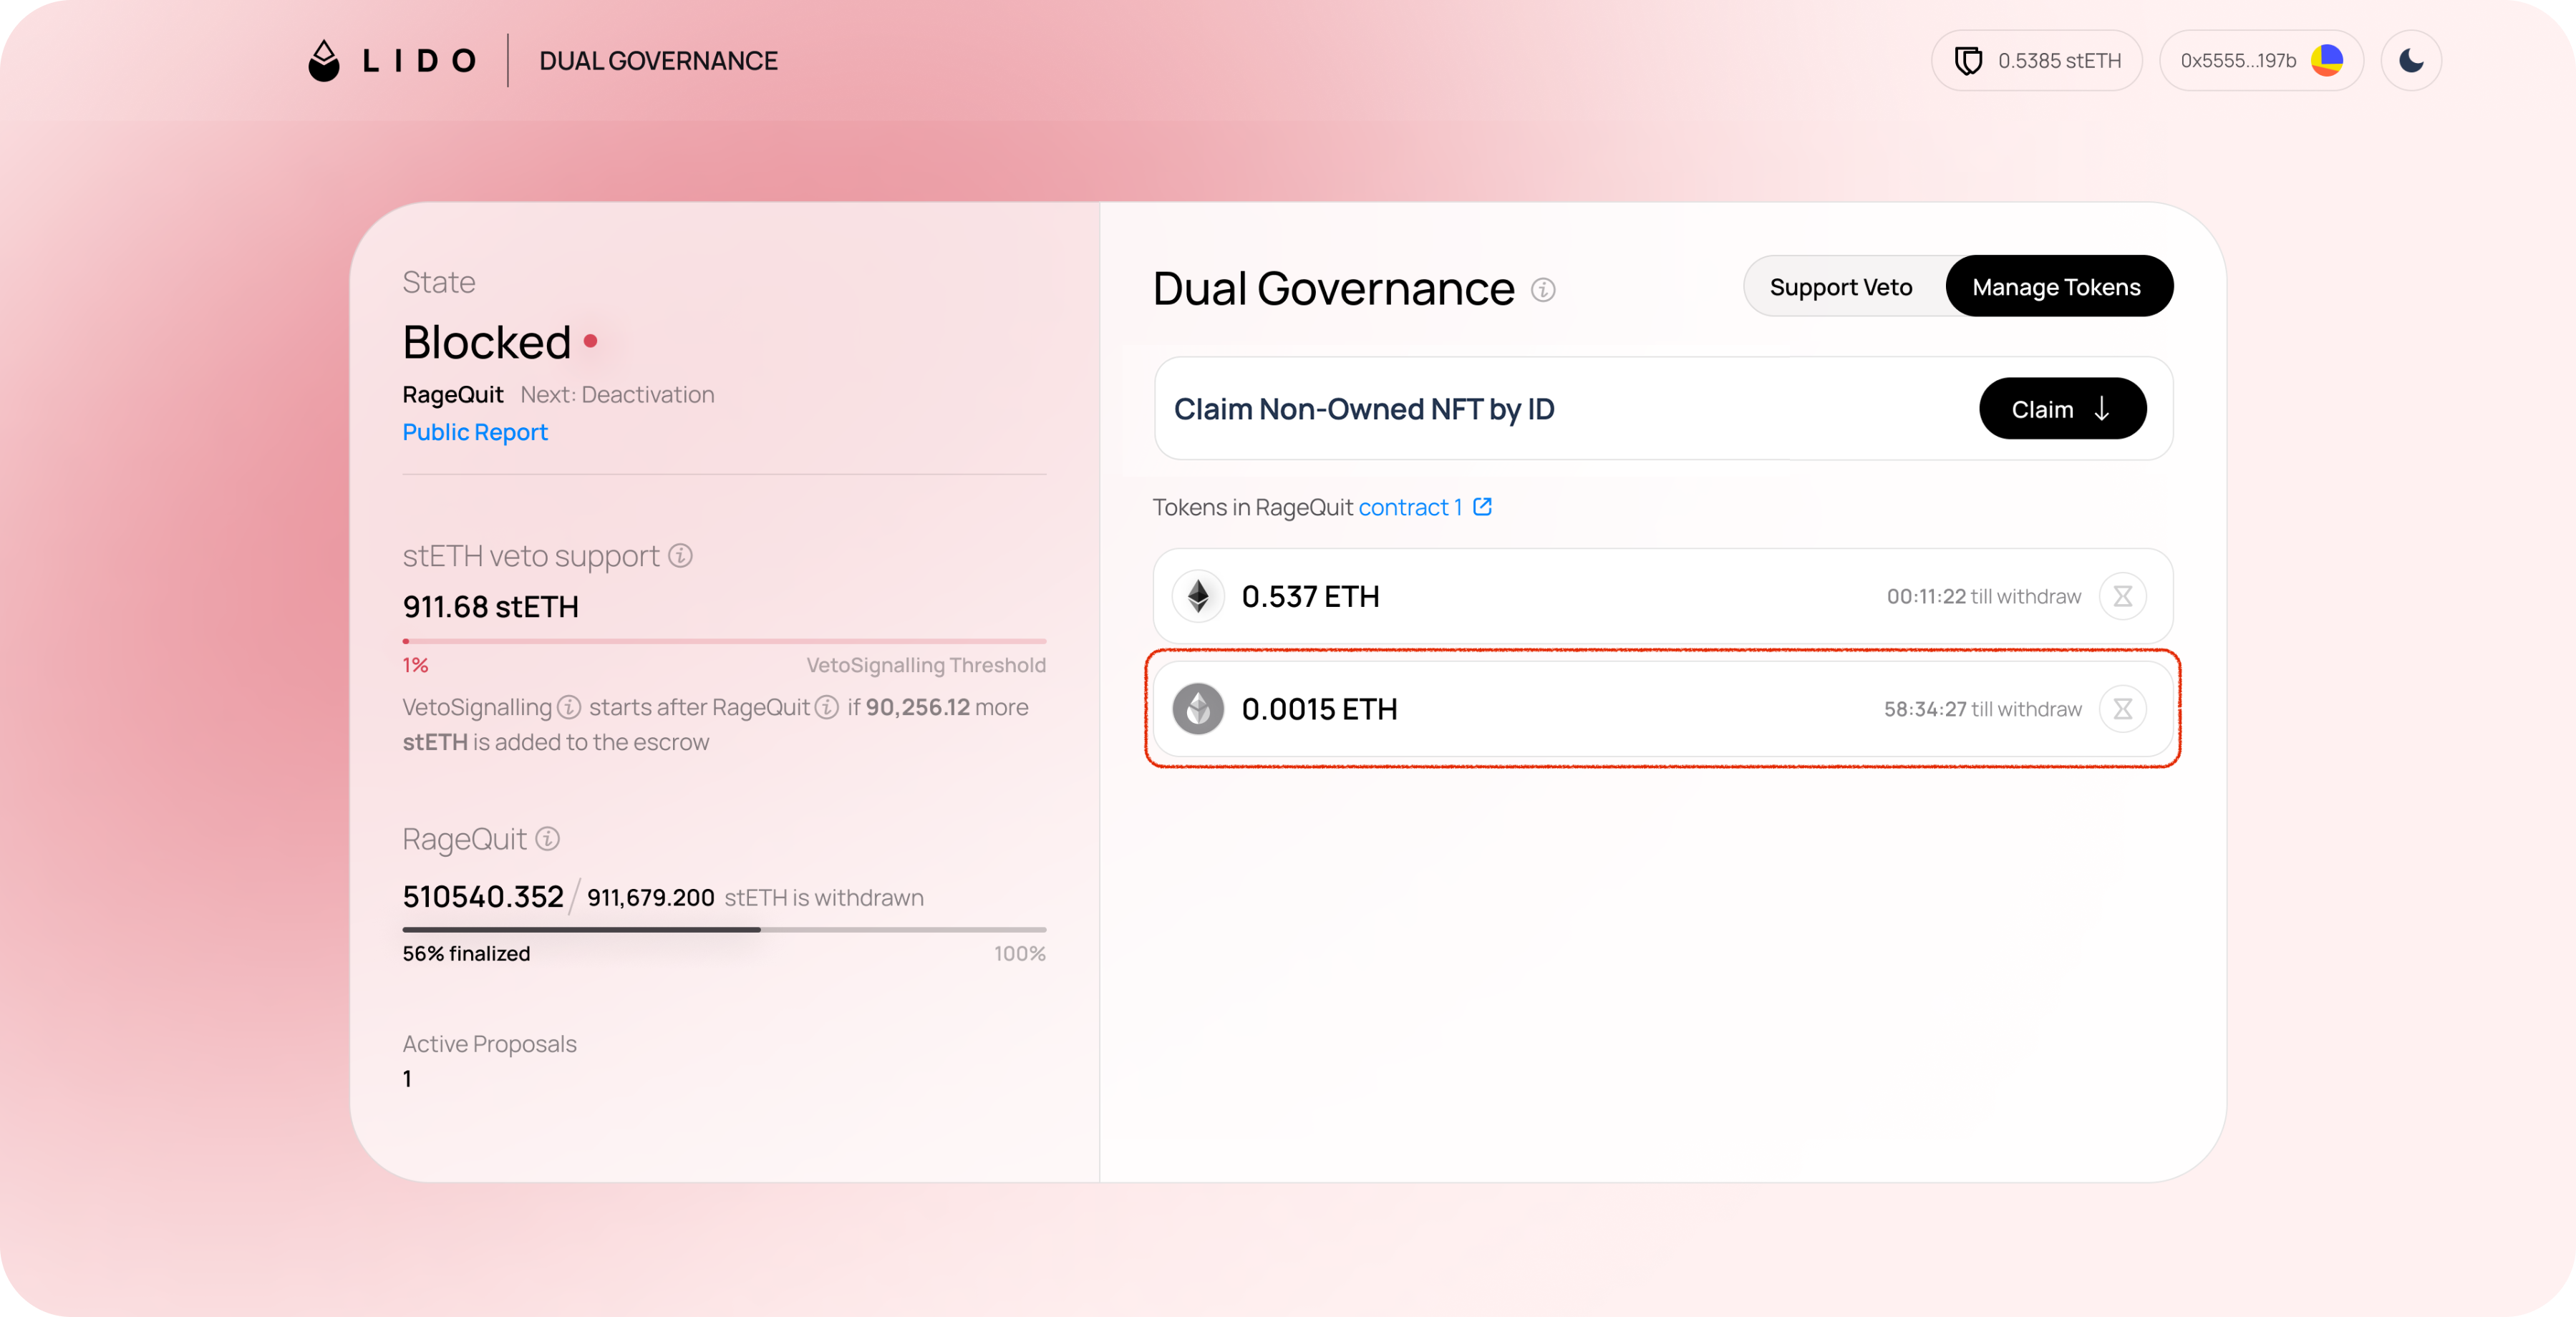
Task: Click info icon after 'starts after RageQuit'
Action: click(x=827, y=708)
